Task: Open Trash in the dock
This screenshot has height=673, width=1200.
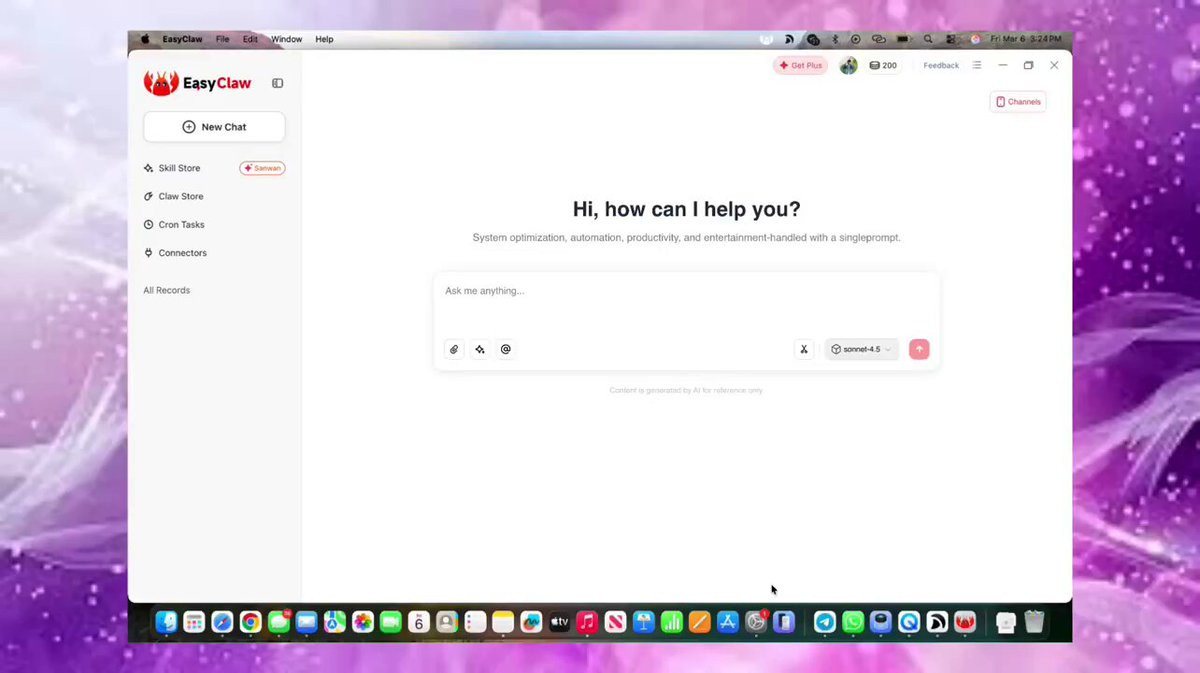Action: pyautogui.click(x=1034, y=622)
